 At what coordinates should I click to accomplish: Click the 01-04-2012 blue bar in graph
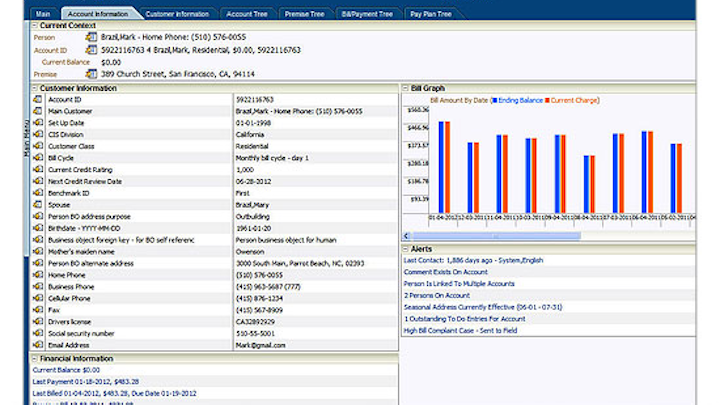[x=441, y=167]
